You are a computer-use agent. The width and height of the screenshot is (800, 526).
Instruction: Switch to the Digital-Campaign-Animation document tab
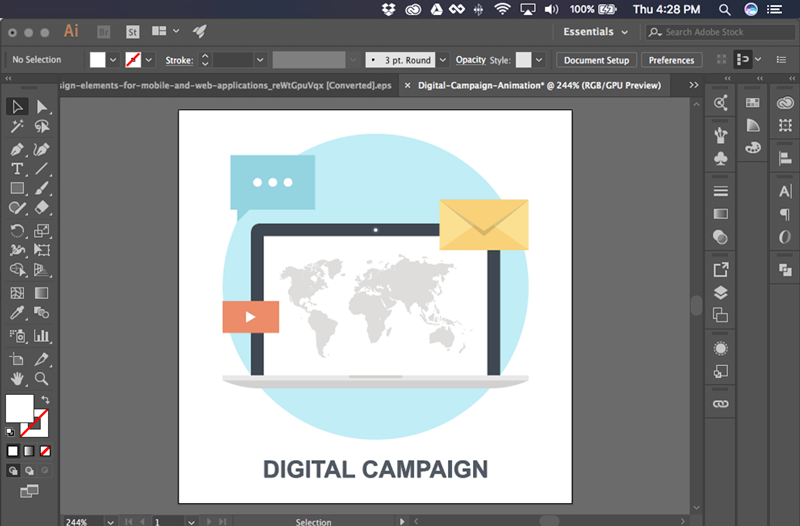pos(539,86)
